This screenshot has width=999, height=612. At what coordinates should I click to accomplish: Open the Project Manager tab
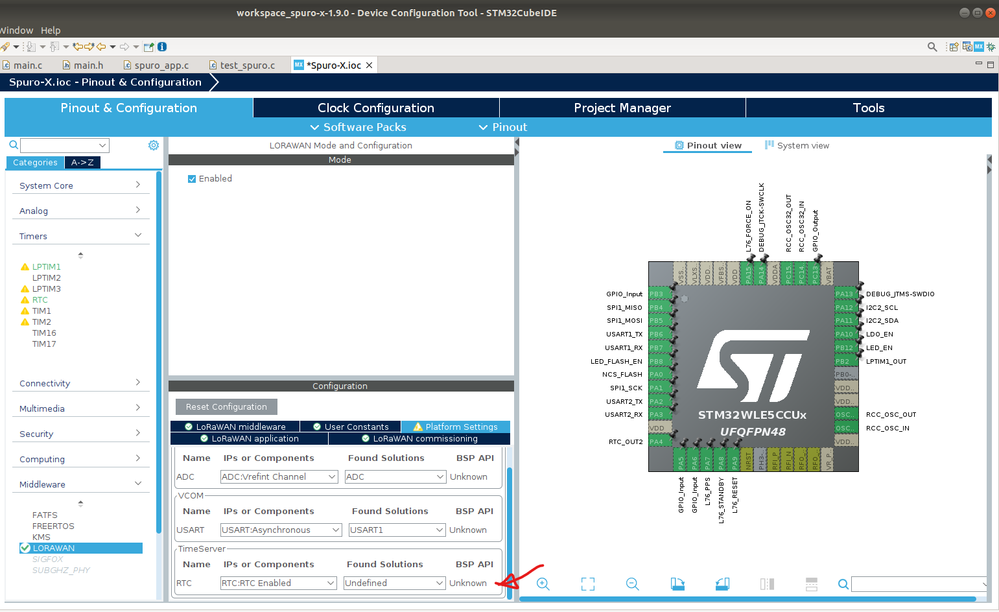[622, 108]
